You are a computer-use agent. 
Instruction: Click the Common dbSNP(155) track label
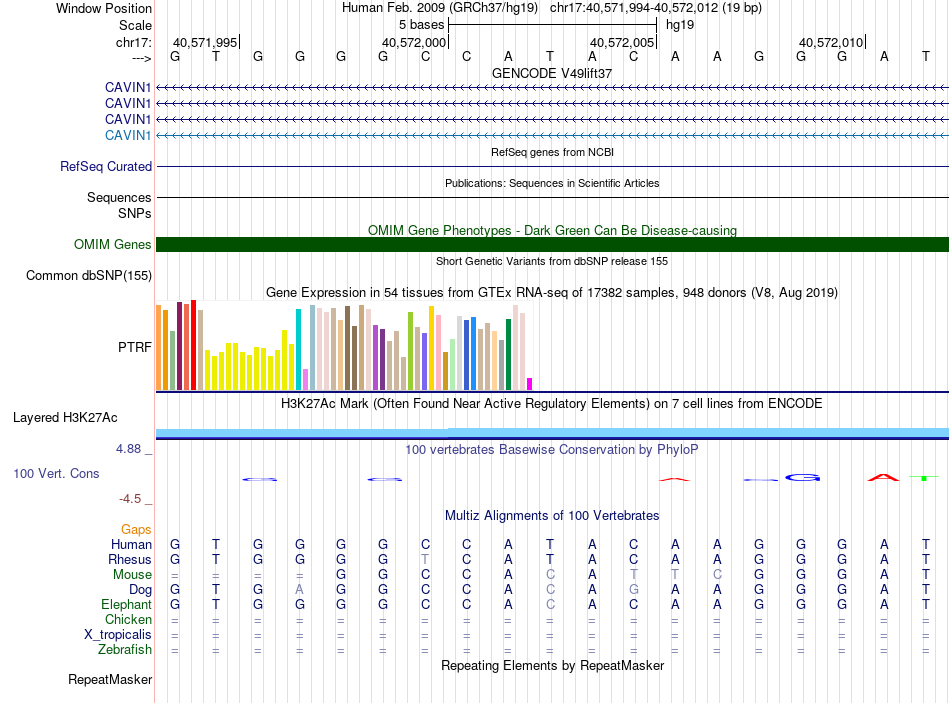click(89, 275)
